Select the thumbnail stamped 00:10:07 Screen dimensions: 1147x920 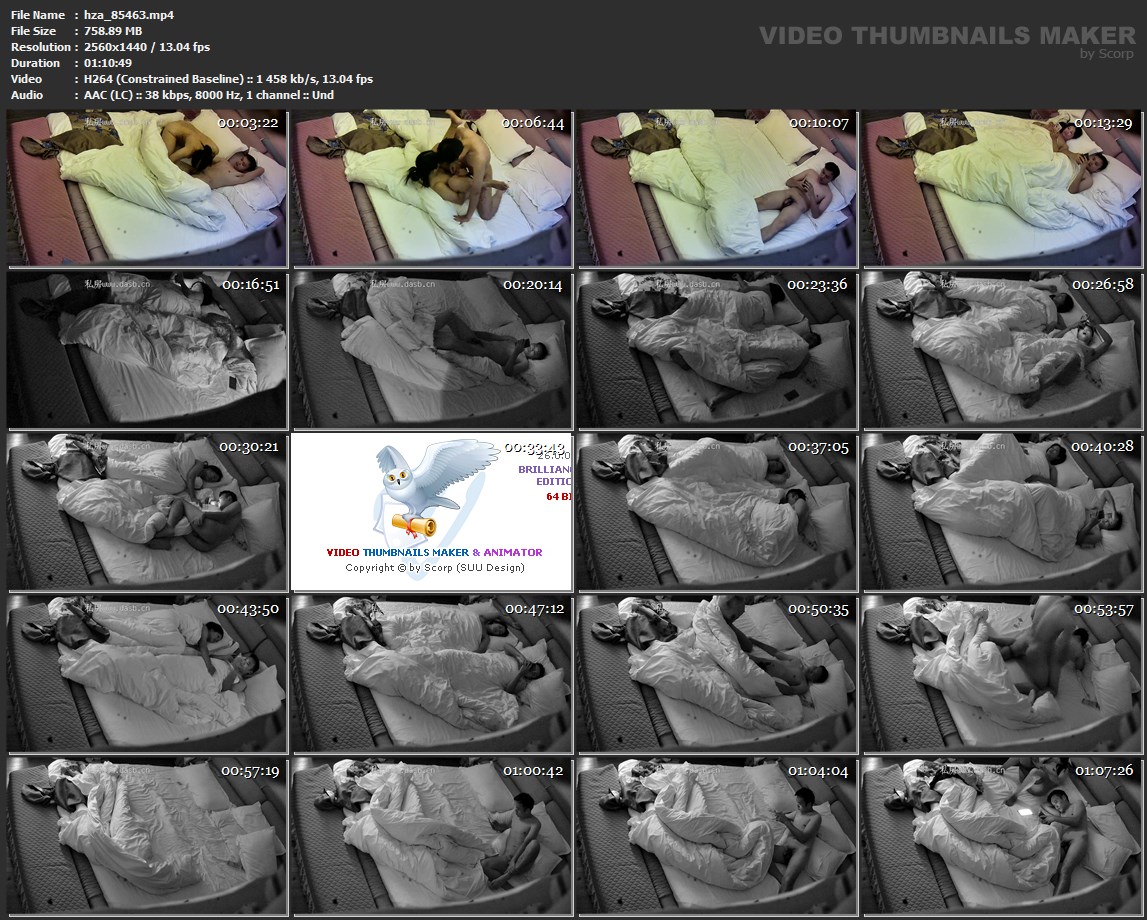[x=718, y=189]
